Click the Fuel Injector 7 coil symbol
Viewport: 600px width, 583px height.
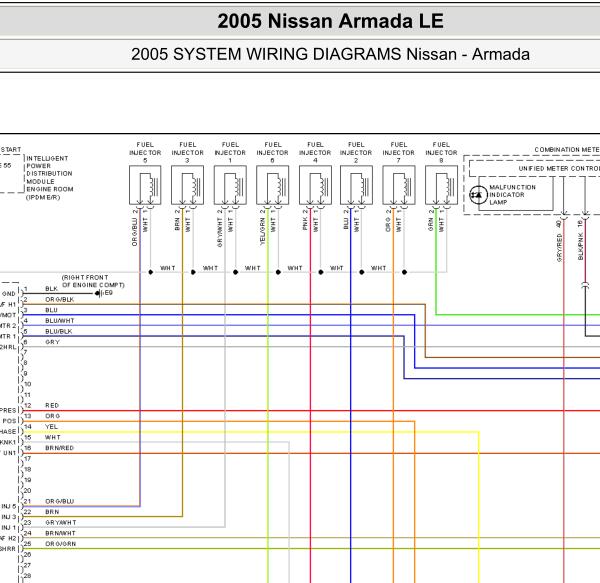(399, 185)
